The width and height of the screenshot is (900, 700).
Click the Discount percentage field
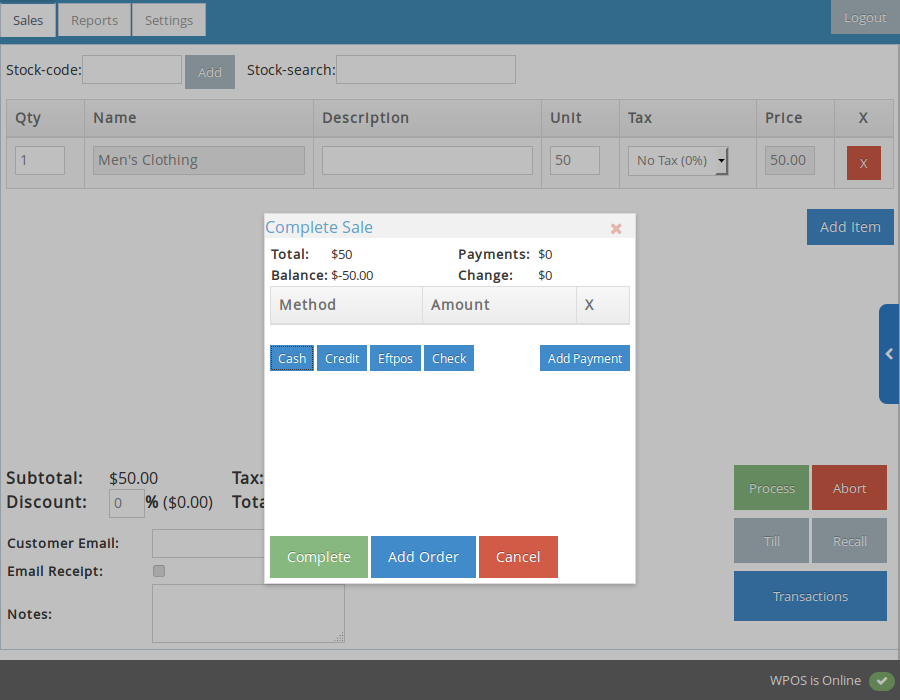coord(127,503)
